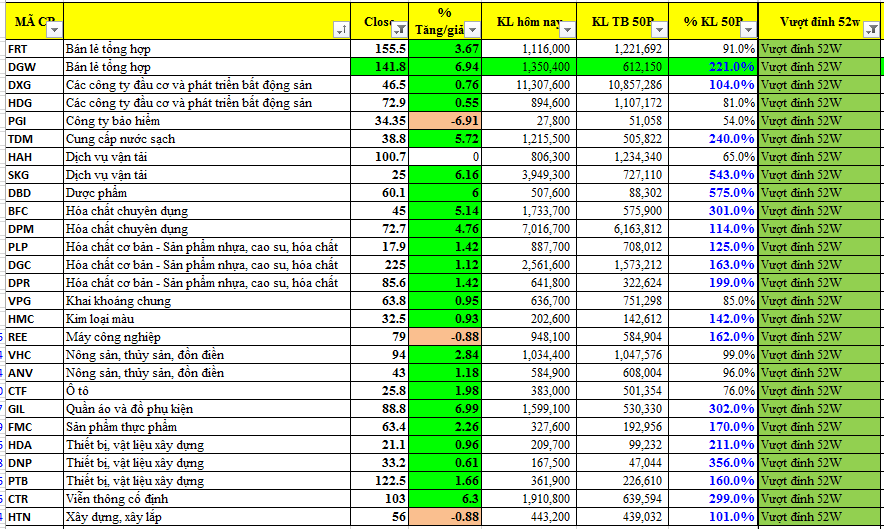This screenshot has width=884, height=529.
Task: Select the 6.99 percent change cell
Action: (x=446, y=409)
